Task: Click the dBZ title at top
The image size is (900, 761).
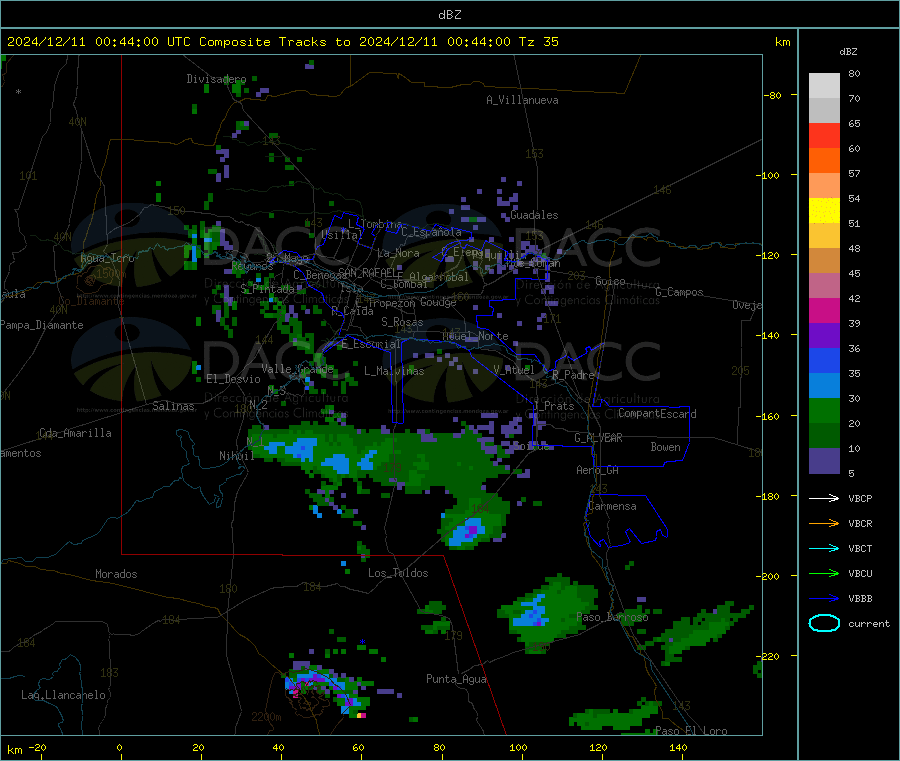Action: (x=449, y=15)
